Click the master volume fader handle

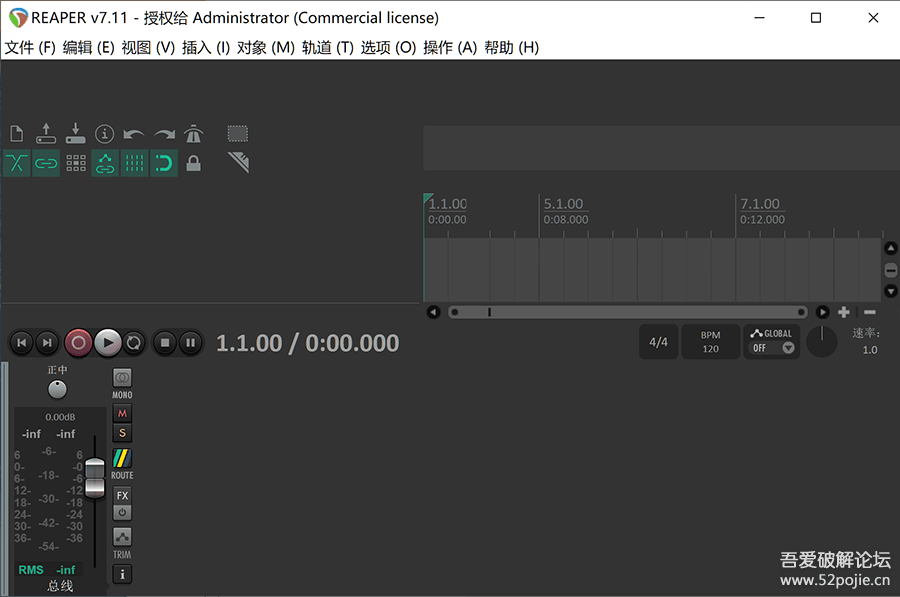tap(95, 478)
